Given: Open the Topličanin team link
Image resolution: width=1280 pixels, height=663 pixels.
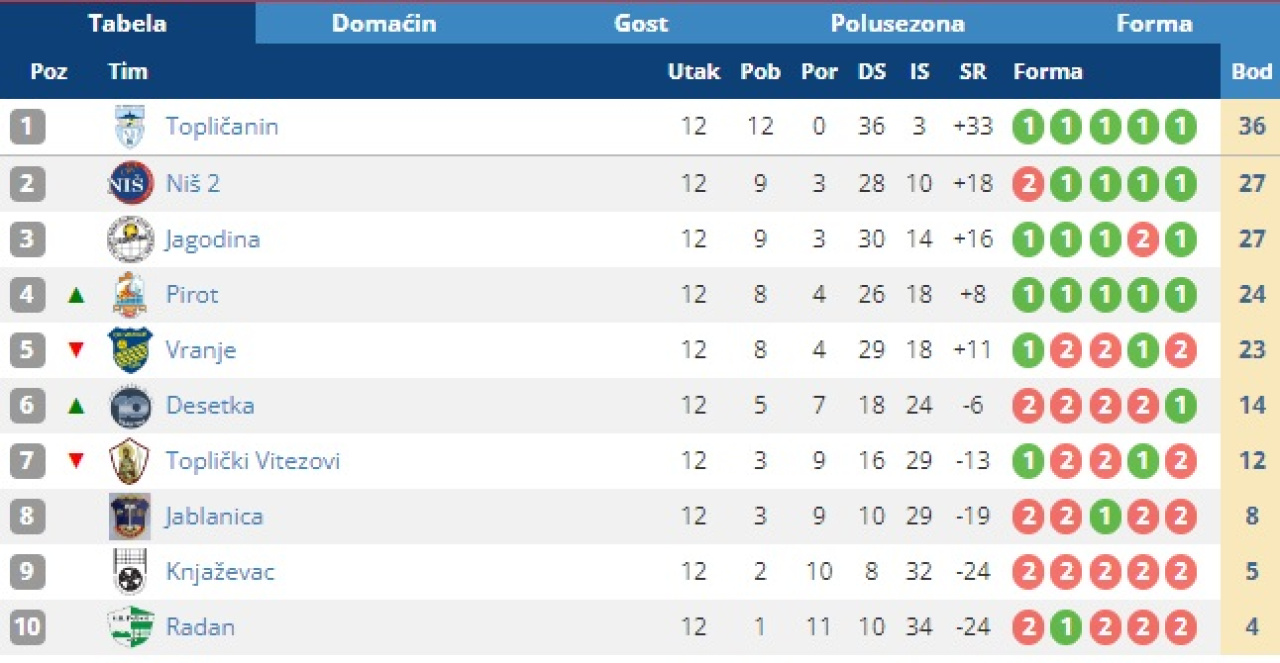Looking at the screenshot, I should pos(222,127).
